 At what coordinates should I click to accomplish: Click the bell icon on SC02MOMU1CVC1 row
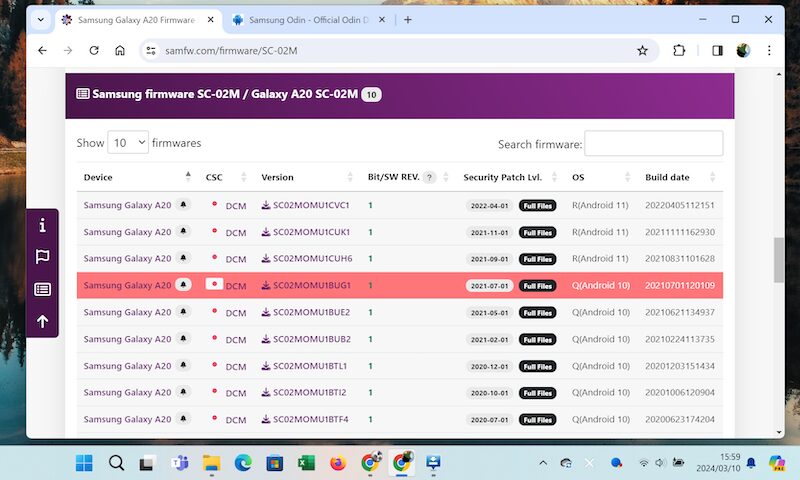183,205
